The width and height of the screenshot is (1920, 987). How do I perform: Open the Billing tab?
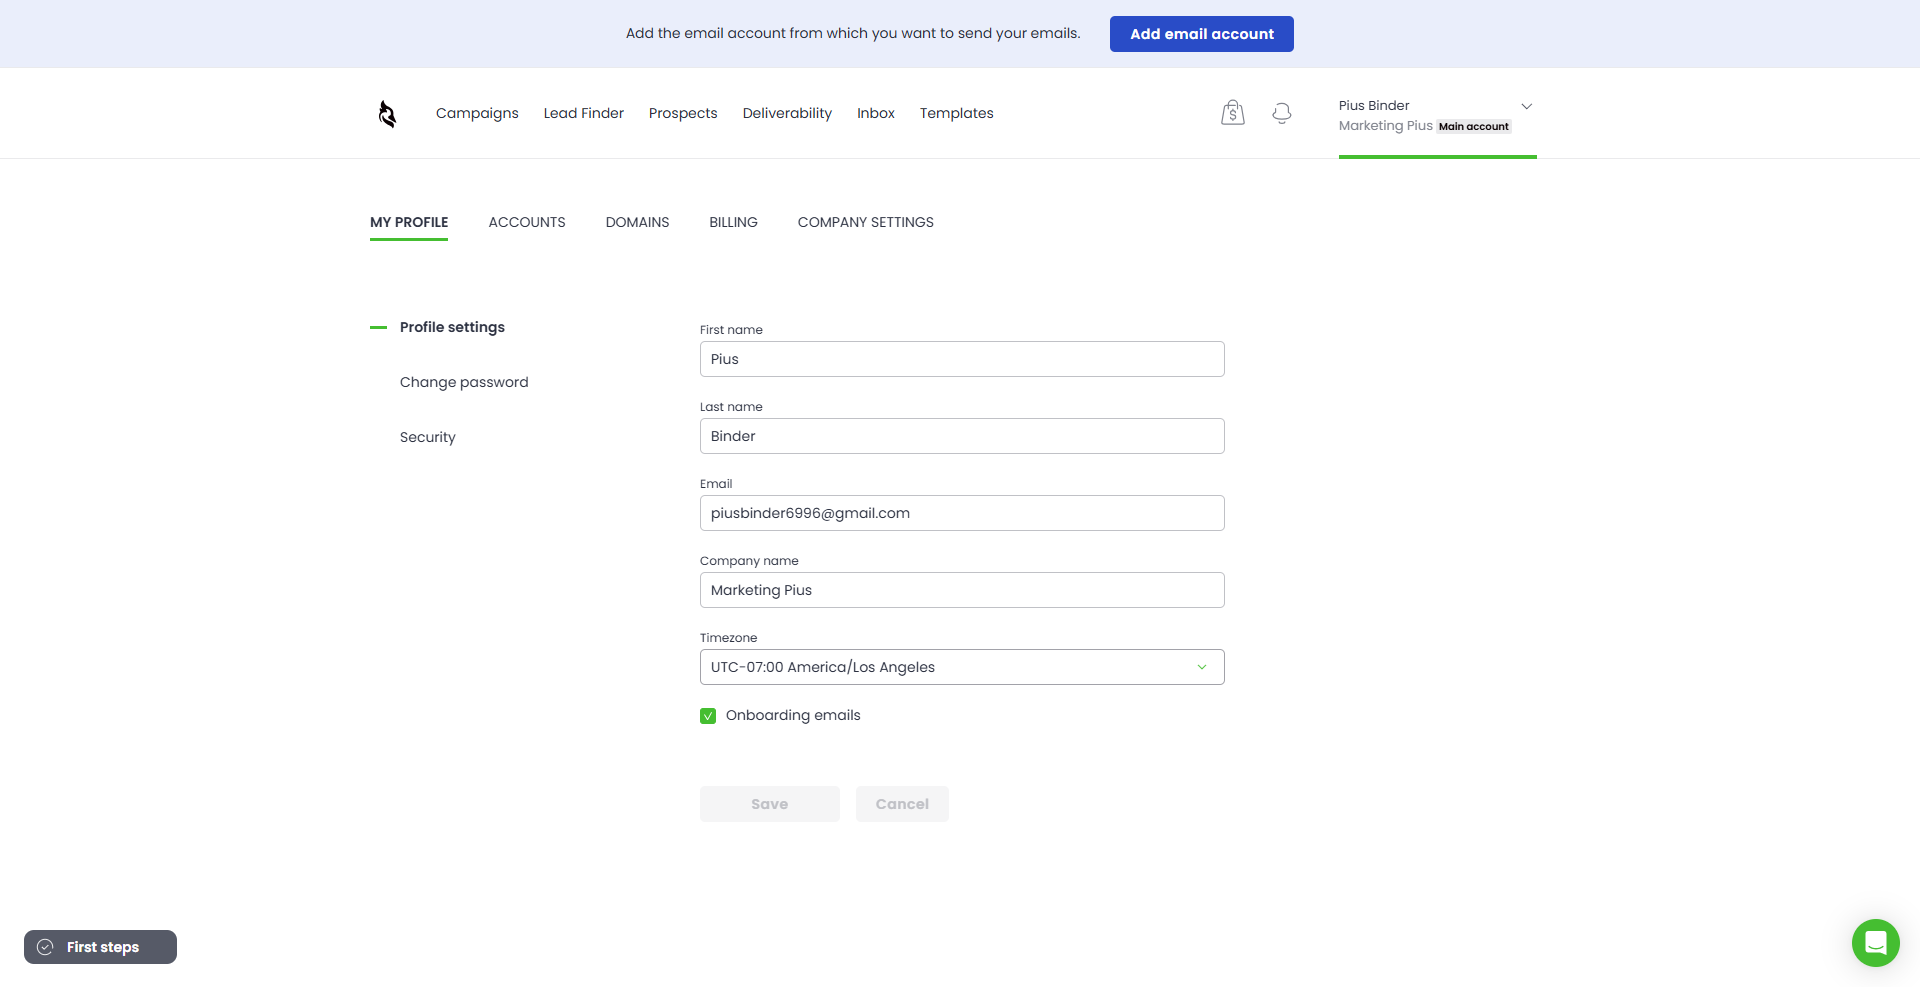click(x=733, y=222)
